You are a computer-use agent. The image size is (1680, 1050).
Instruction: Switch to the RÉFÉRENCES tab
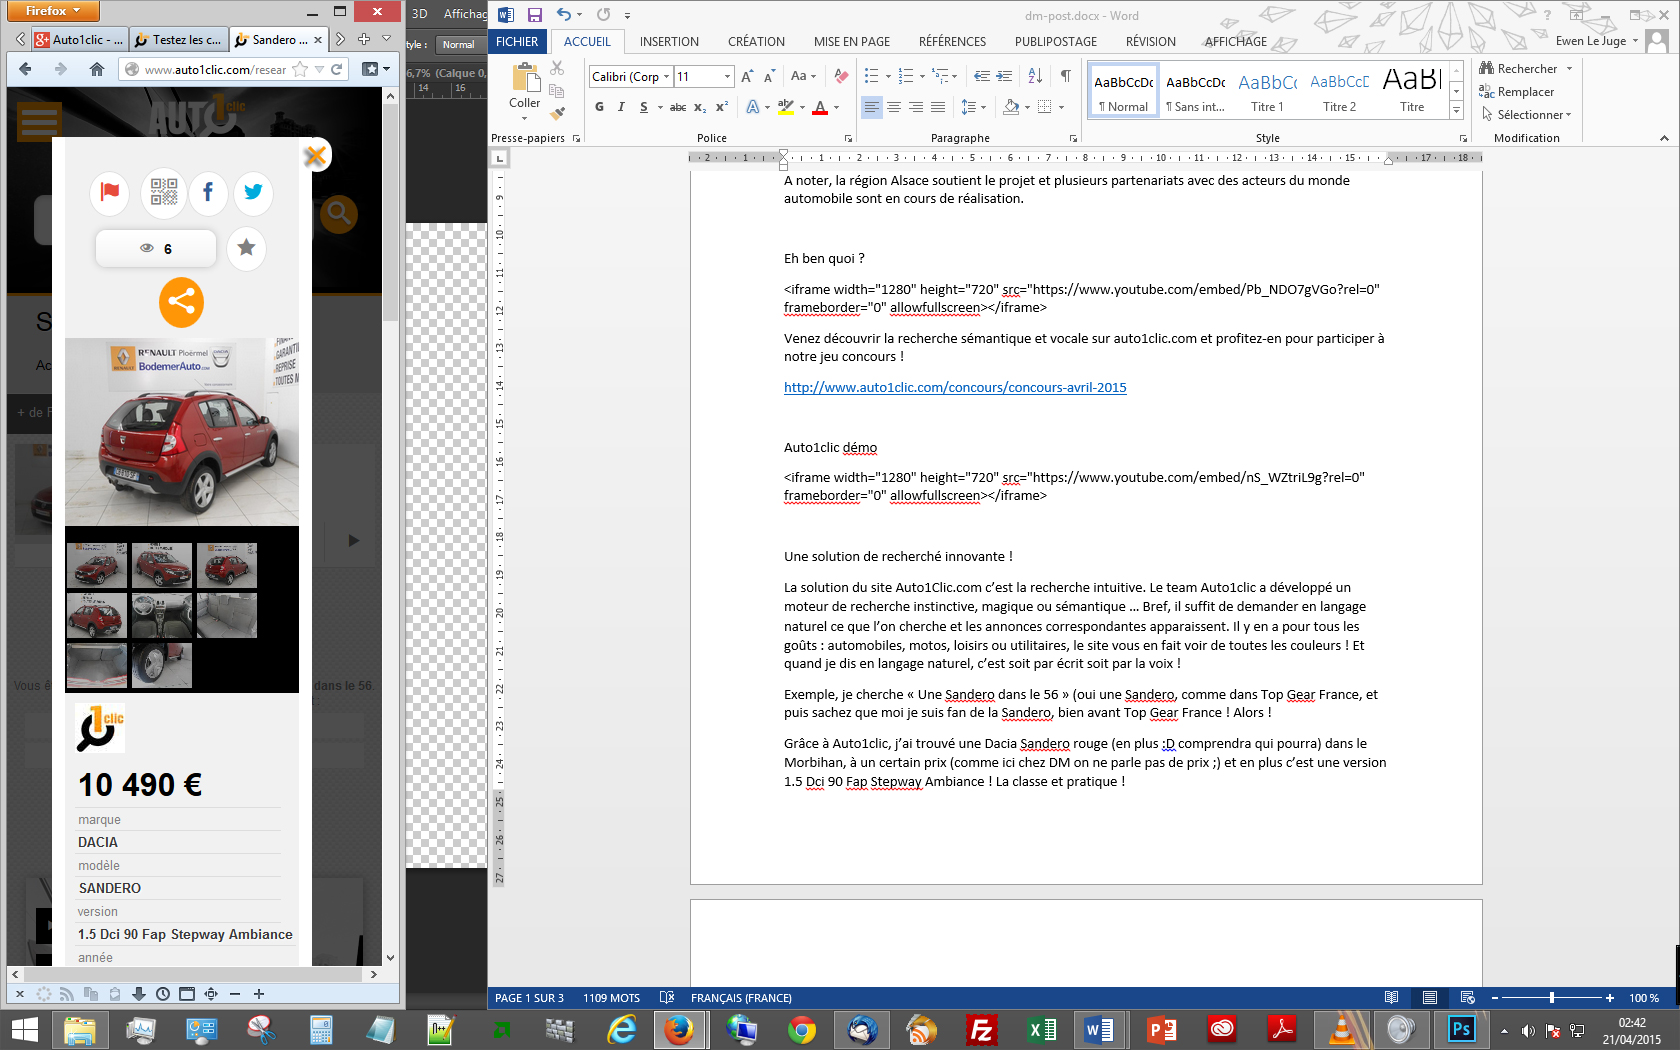(952, 42)
